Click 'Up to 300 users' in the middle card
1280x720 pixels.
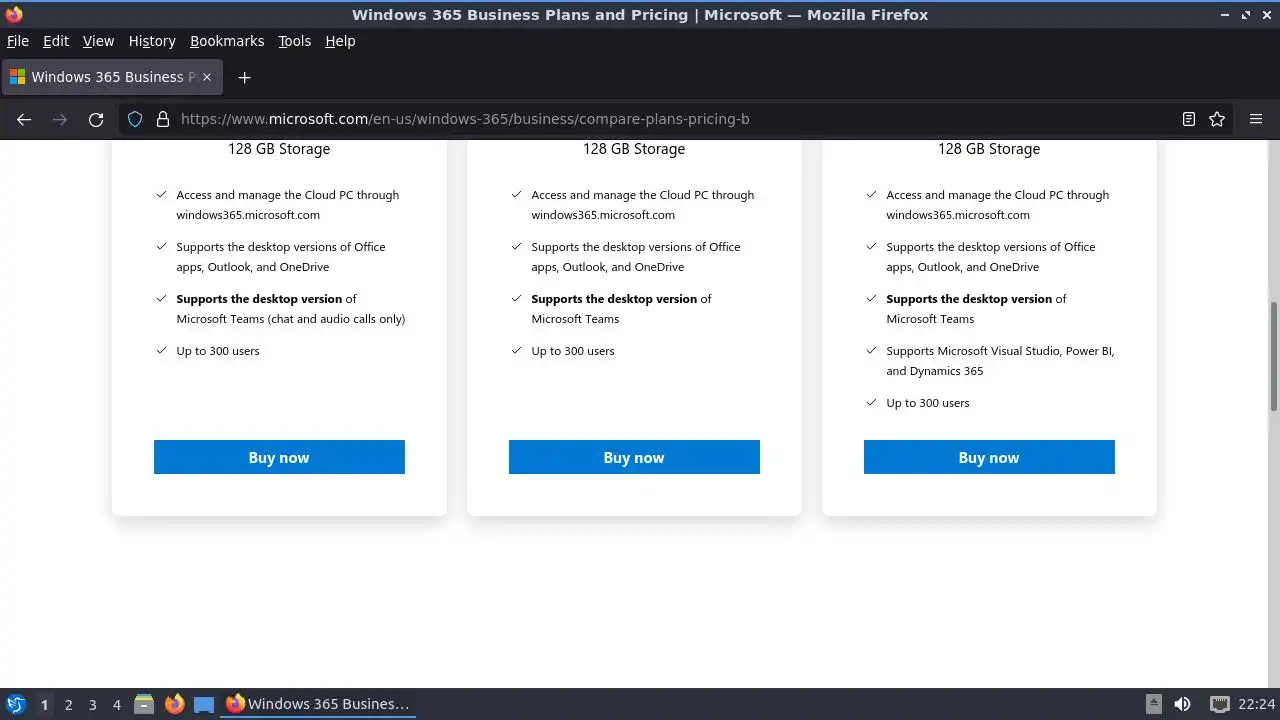pyautogui.click(x=573, y=351)
